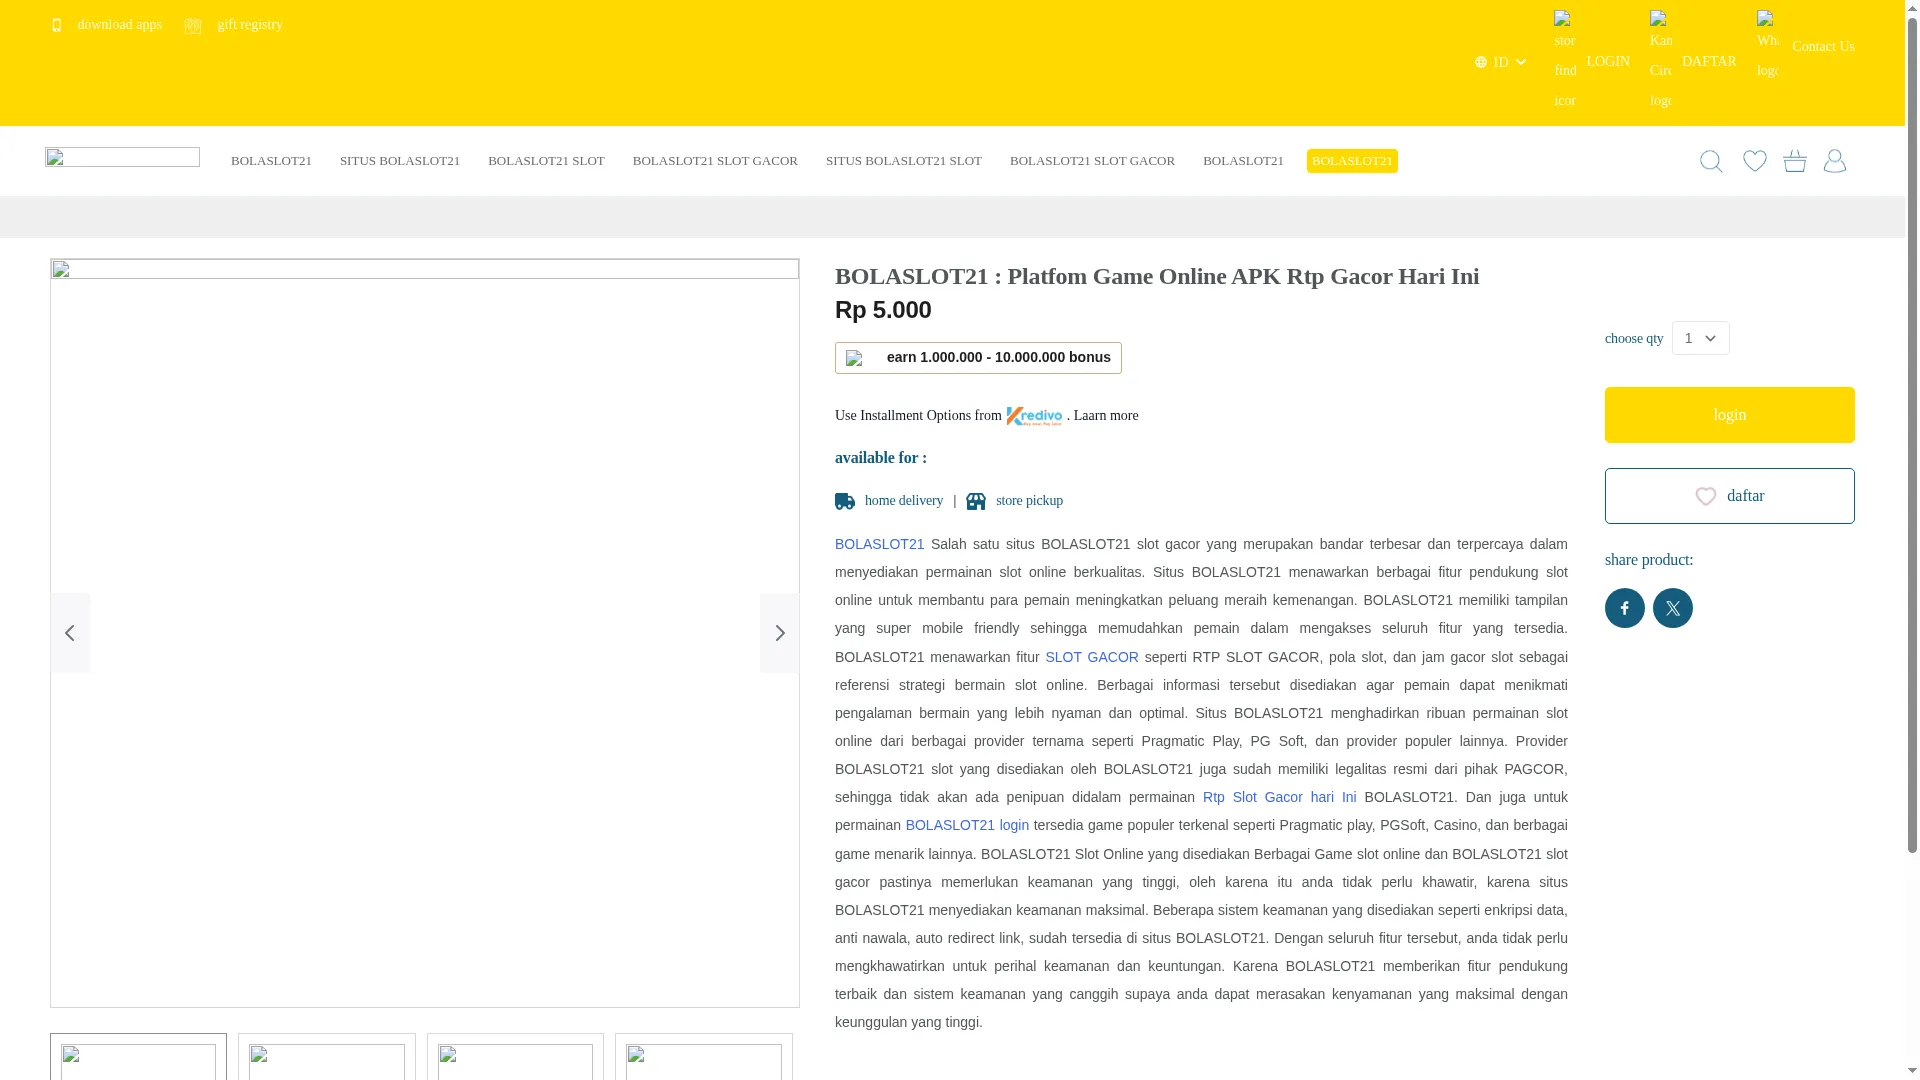Click the price Rp 5.000
Viewport: 1920px width, 1080px height.
point(883,310)
